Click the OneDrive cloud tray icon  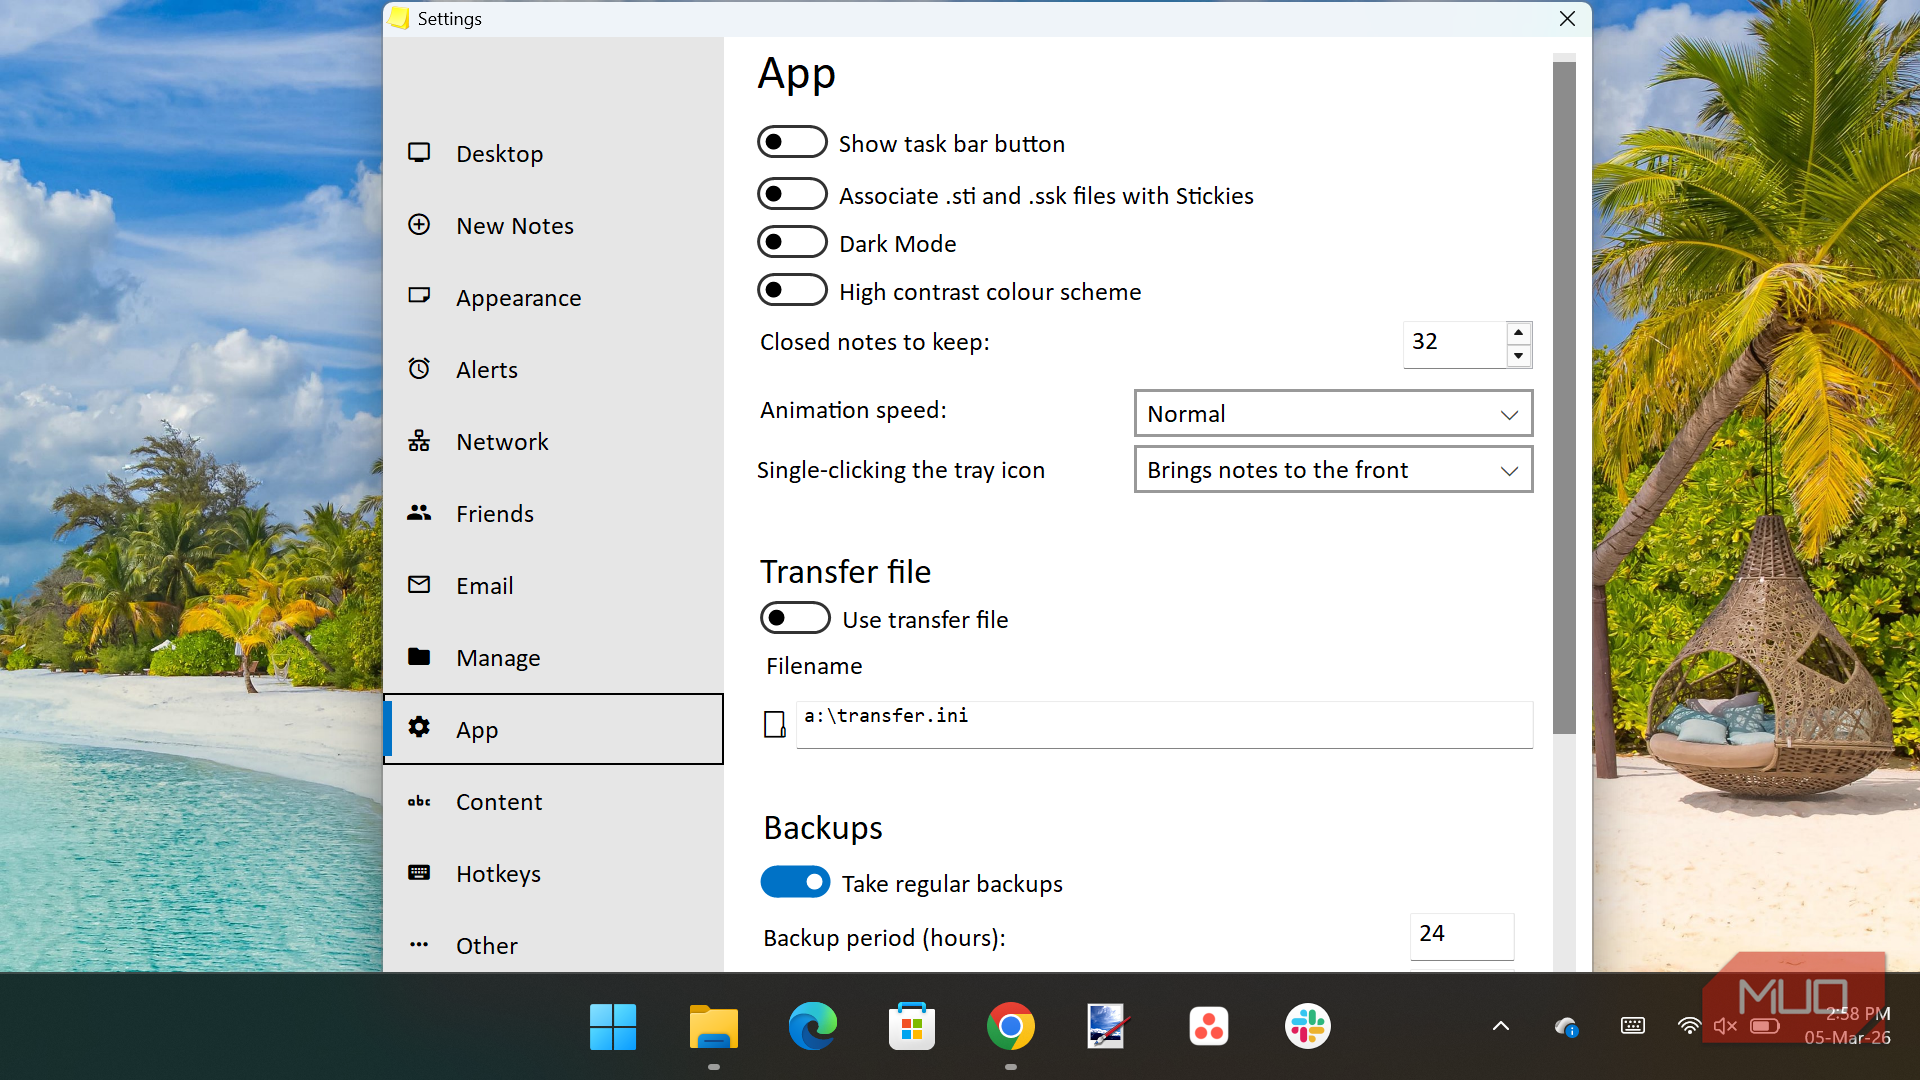tap(1566, 1026)
